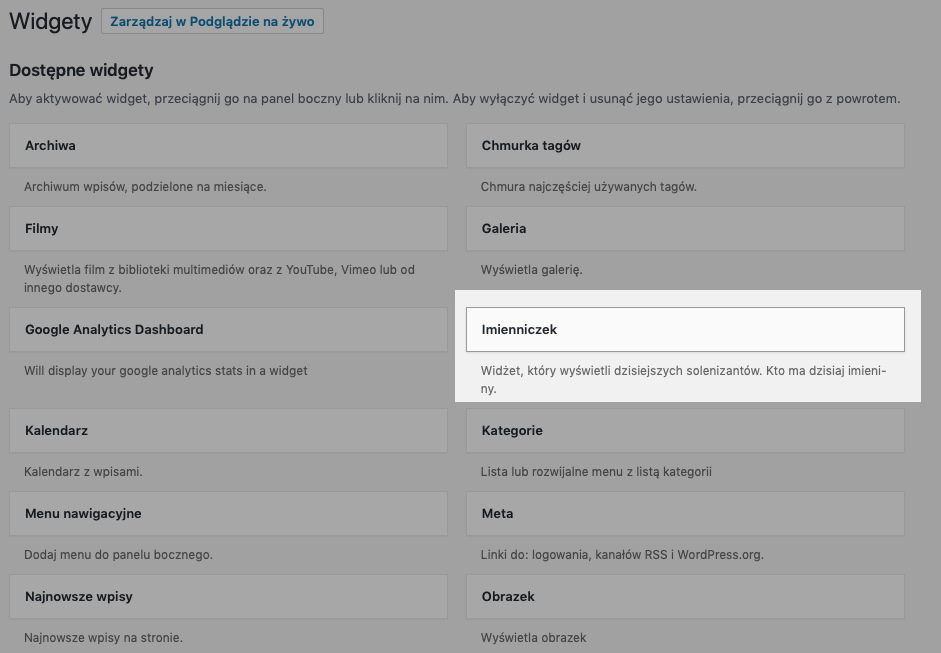Click the Google Analytics stats description text
Viewport: 941px width, 653px height.
[166, 371]
